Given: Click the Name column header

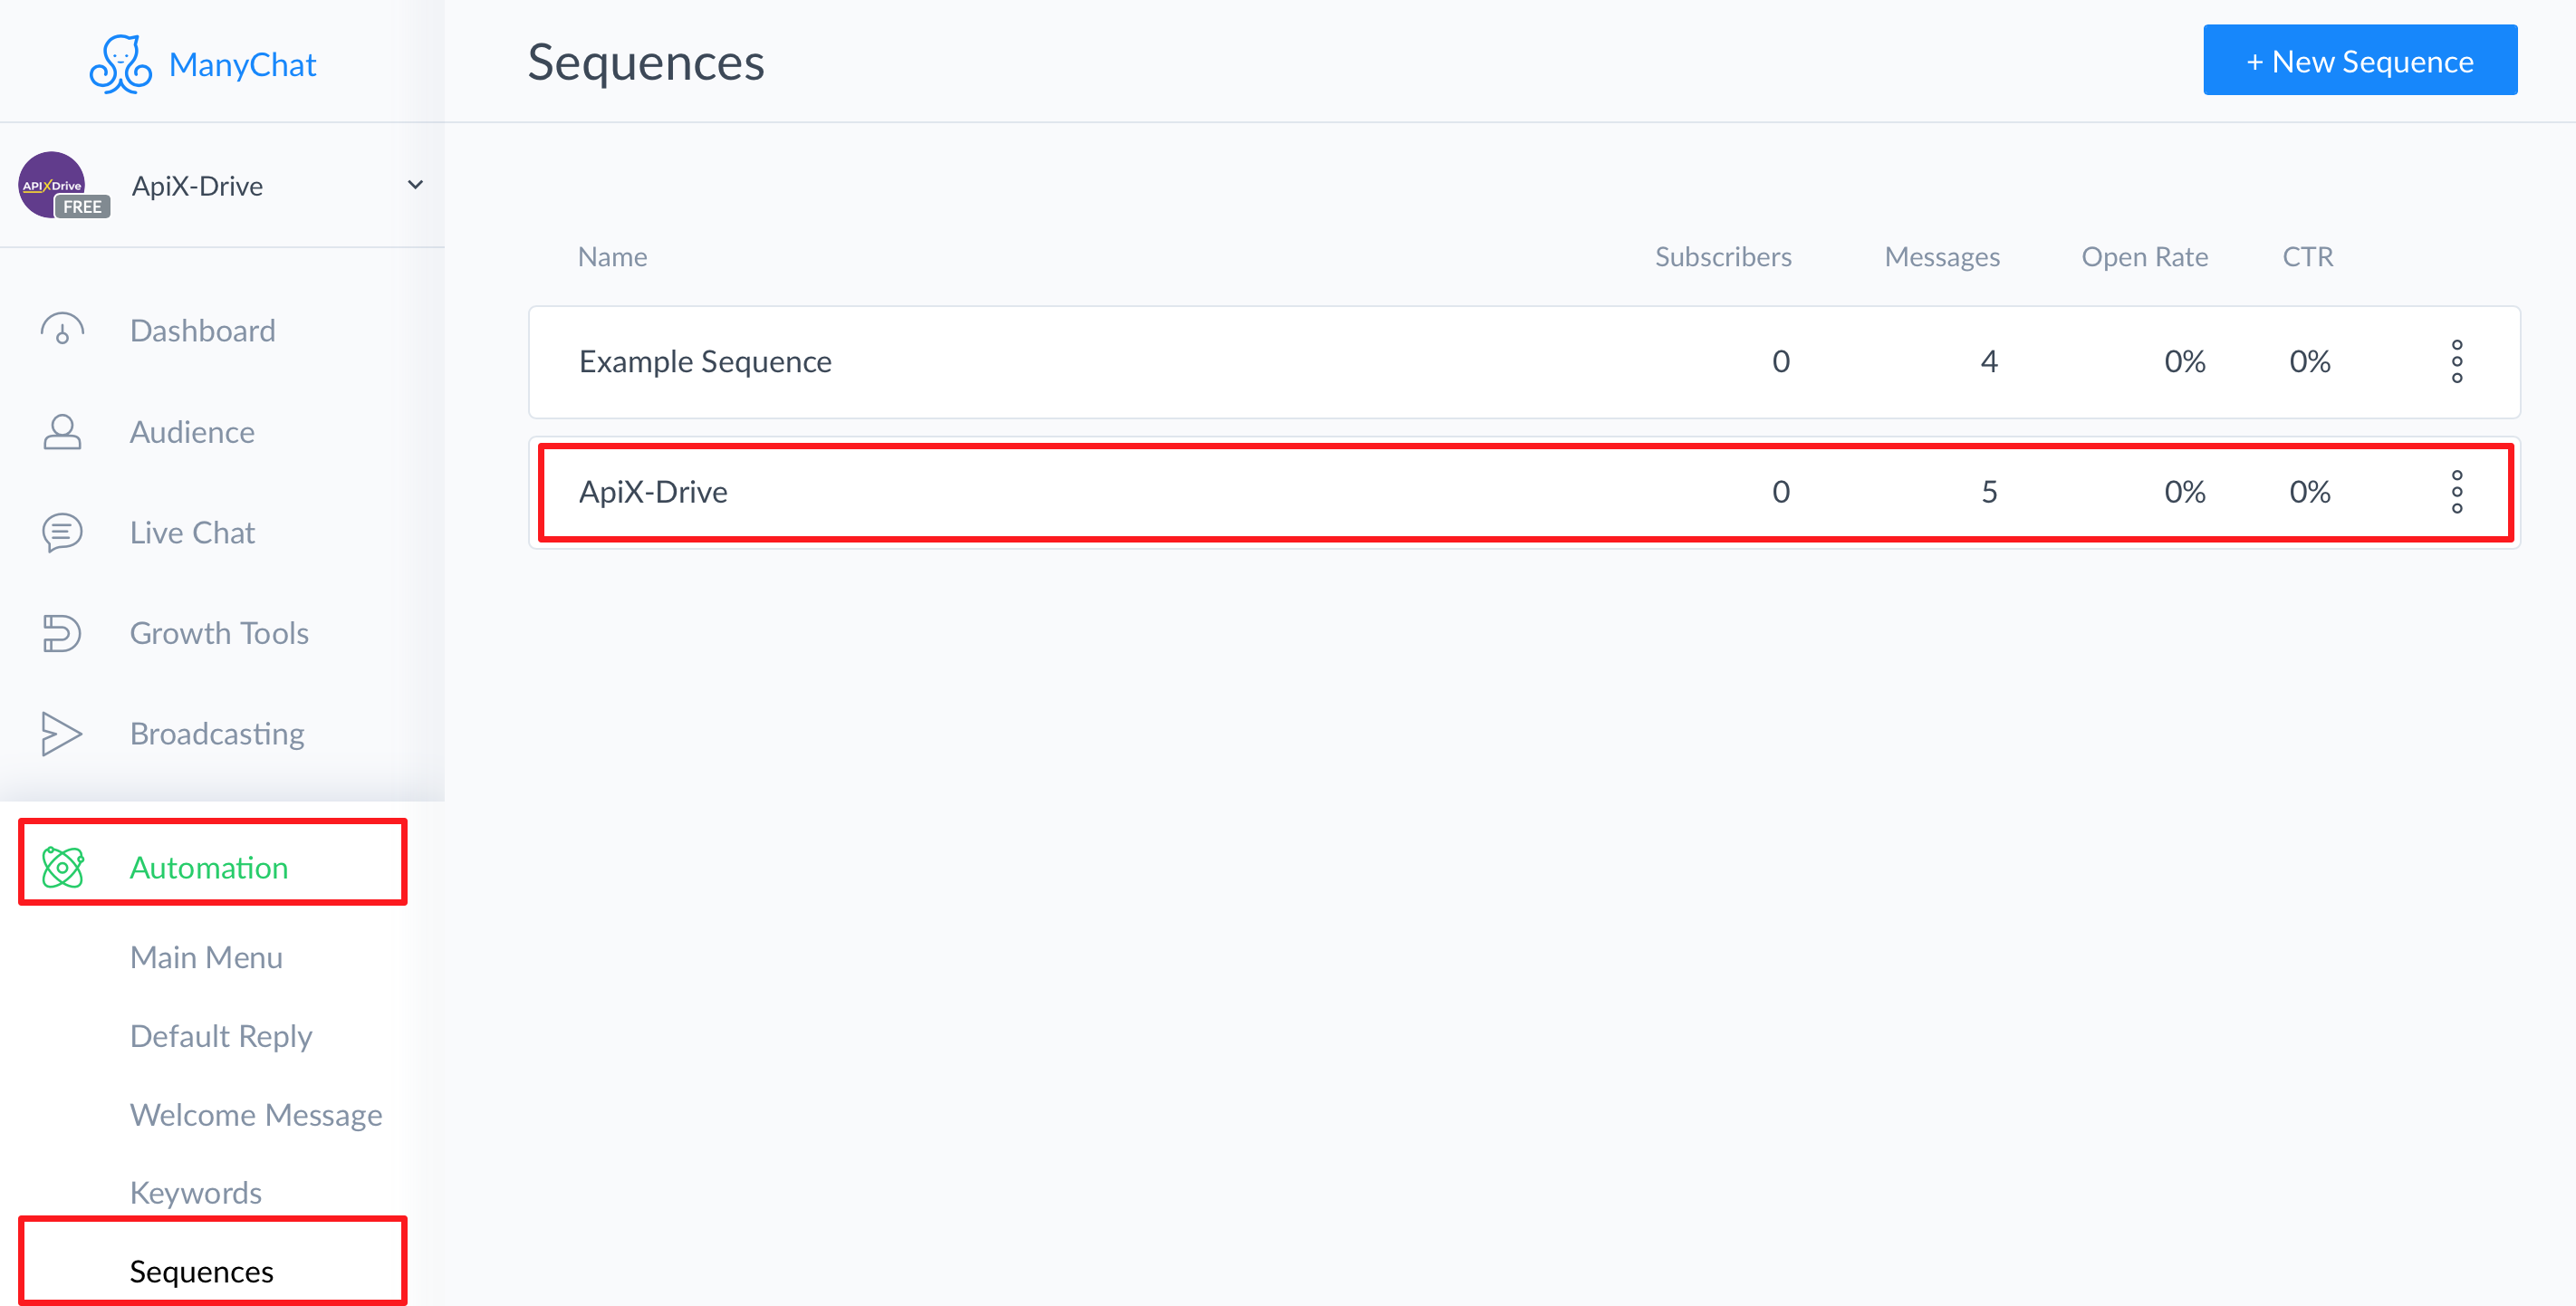Looking at the screenshot, I should coord(612,257).
